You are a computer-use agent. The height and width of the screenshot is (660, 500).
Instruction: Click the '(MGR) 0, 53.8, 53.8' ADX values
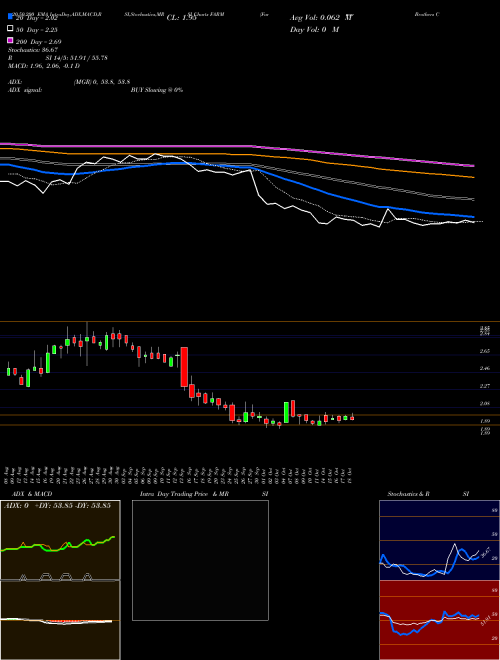101,82
